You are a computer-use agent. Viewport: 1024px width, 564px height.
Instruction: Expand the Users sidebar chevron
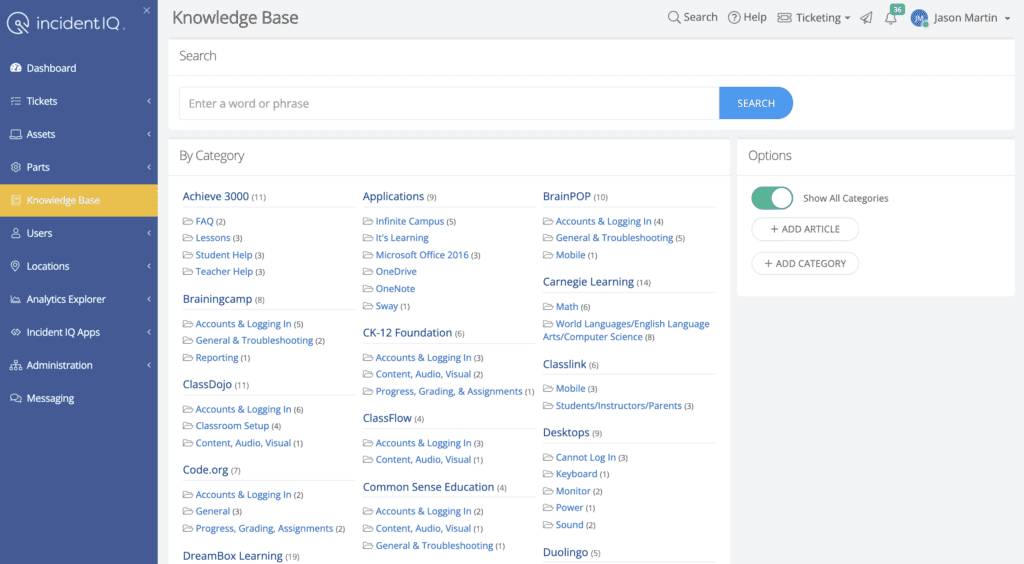[x=149, y=233]
